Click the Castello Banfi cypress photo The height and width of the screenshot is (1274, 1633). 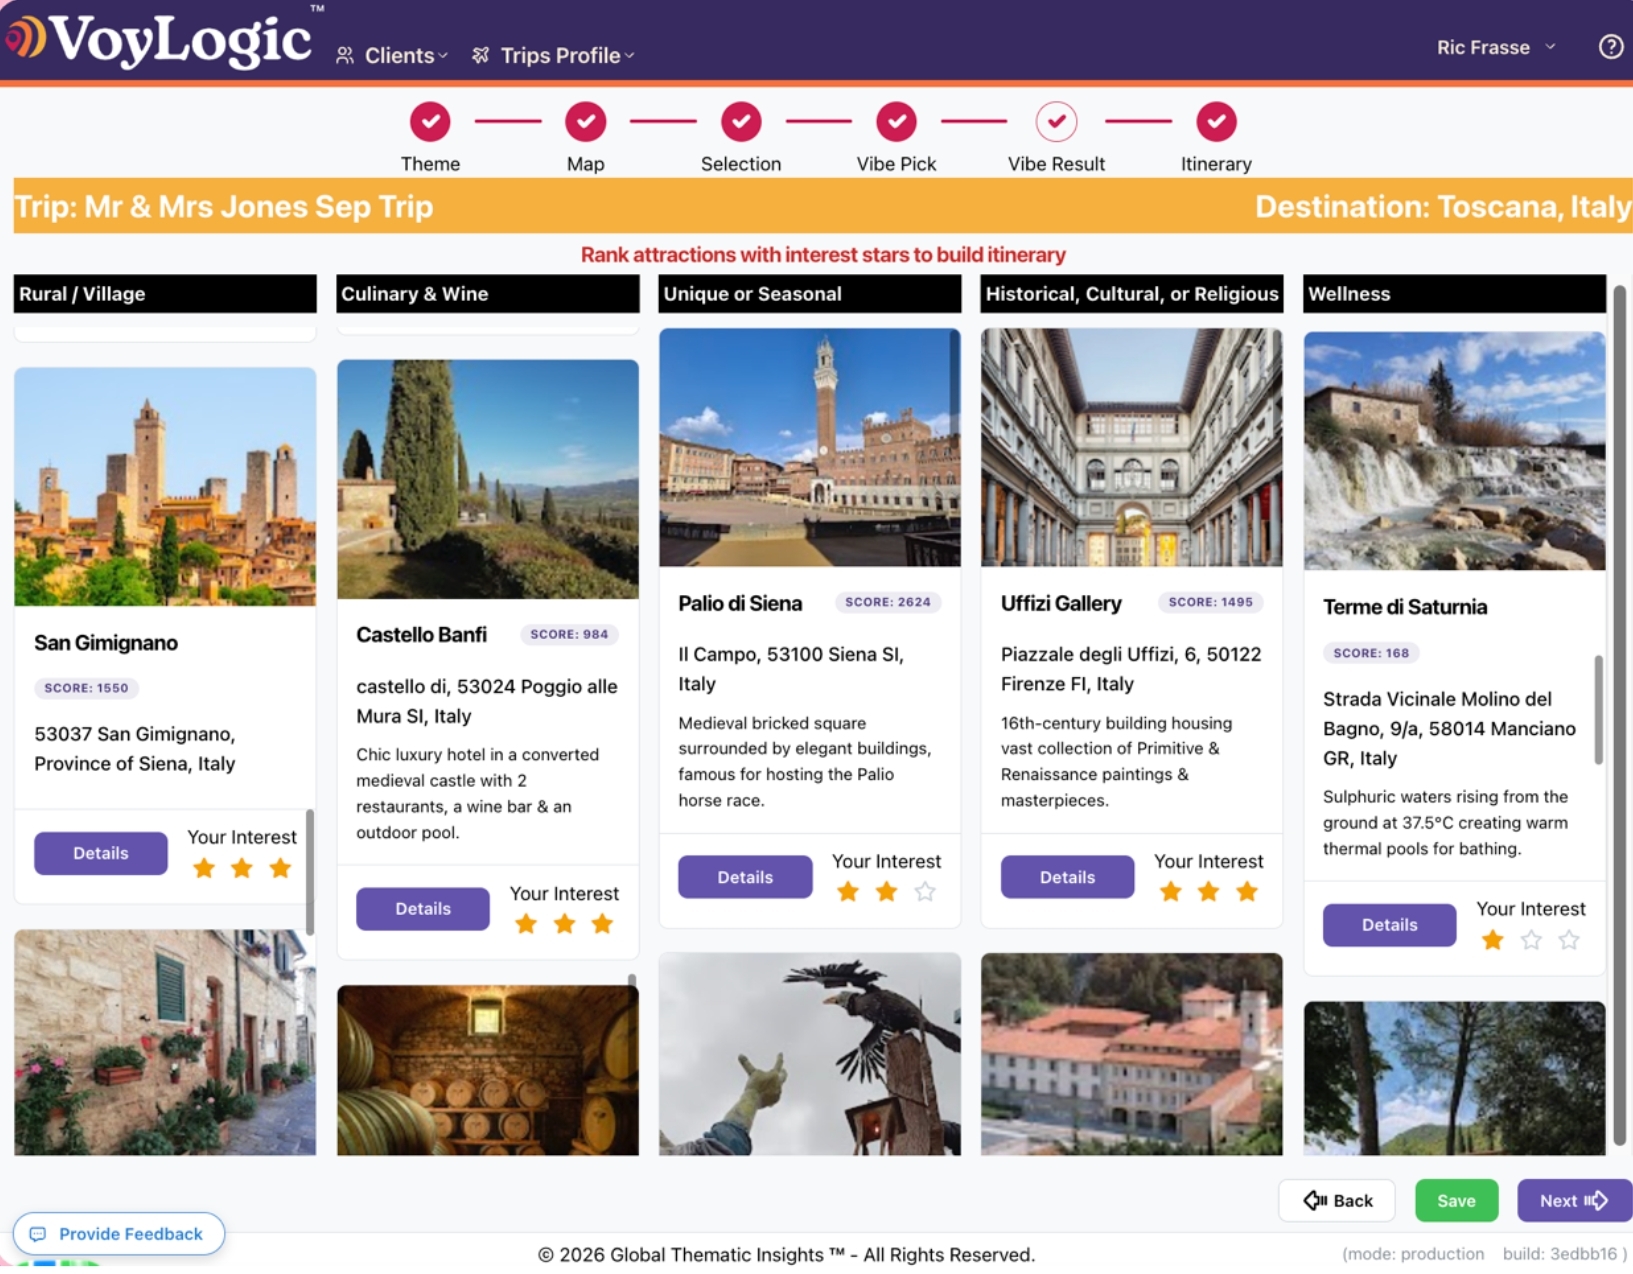(488, 479)
